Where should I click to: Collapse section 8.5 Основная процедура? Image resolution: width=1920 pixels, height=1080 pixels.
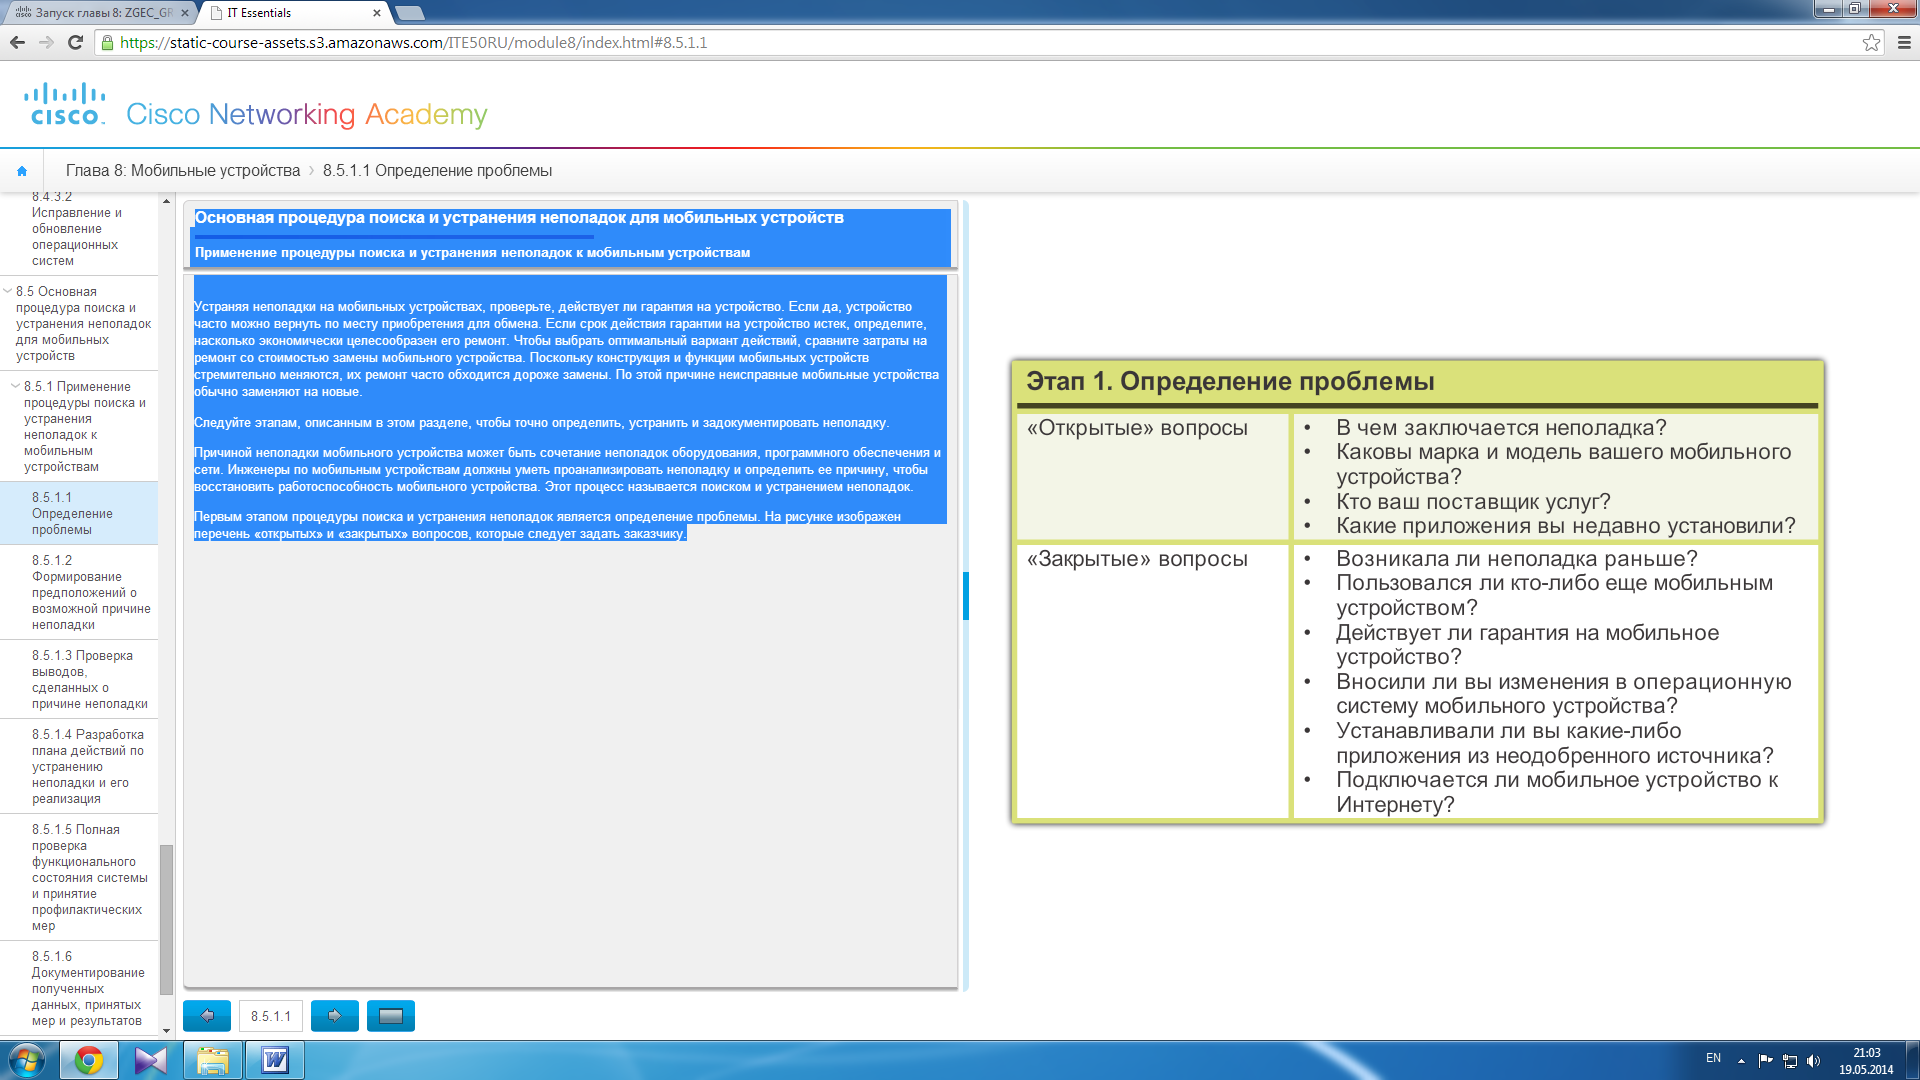pos(8,292)
